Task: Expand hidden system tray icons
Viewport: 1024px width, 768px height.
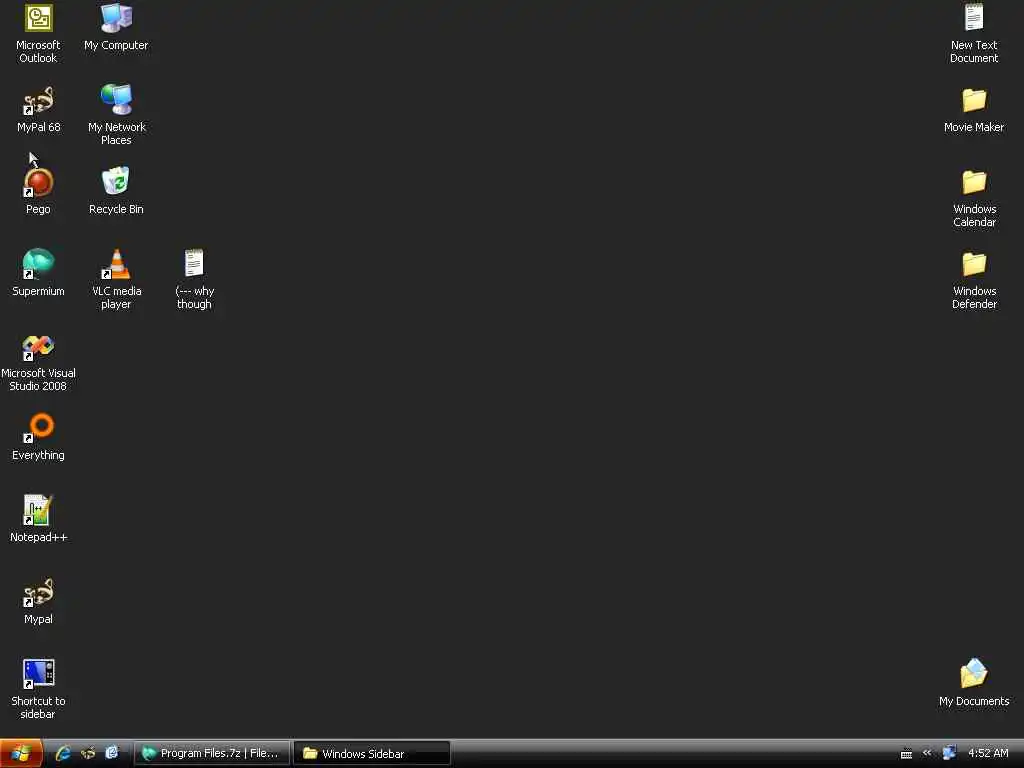Action: [927, 753]
